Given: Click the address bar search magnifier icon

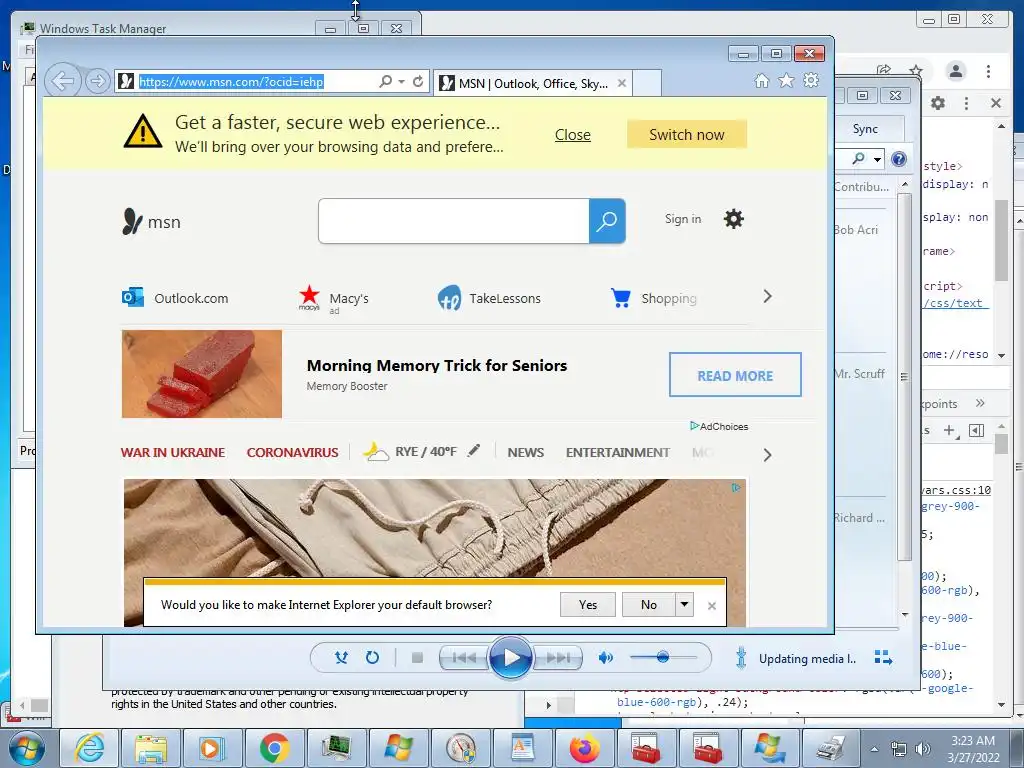Looking at the screenshot, I should 386,82.
